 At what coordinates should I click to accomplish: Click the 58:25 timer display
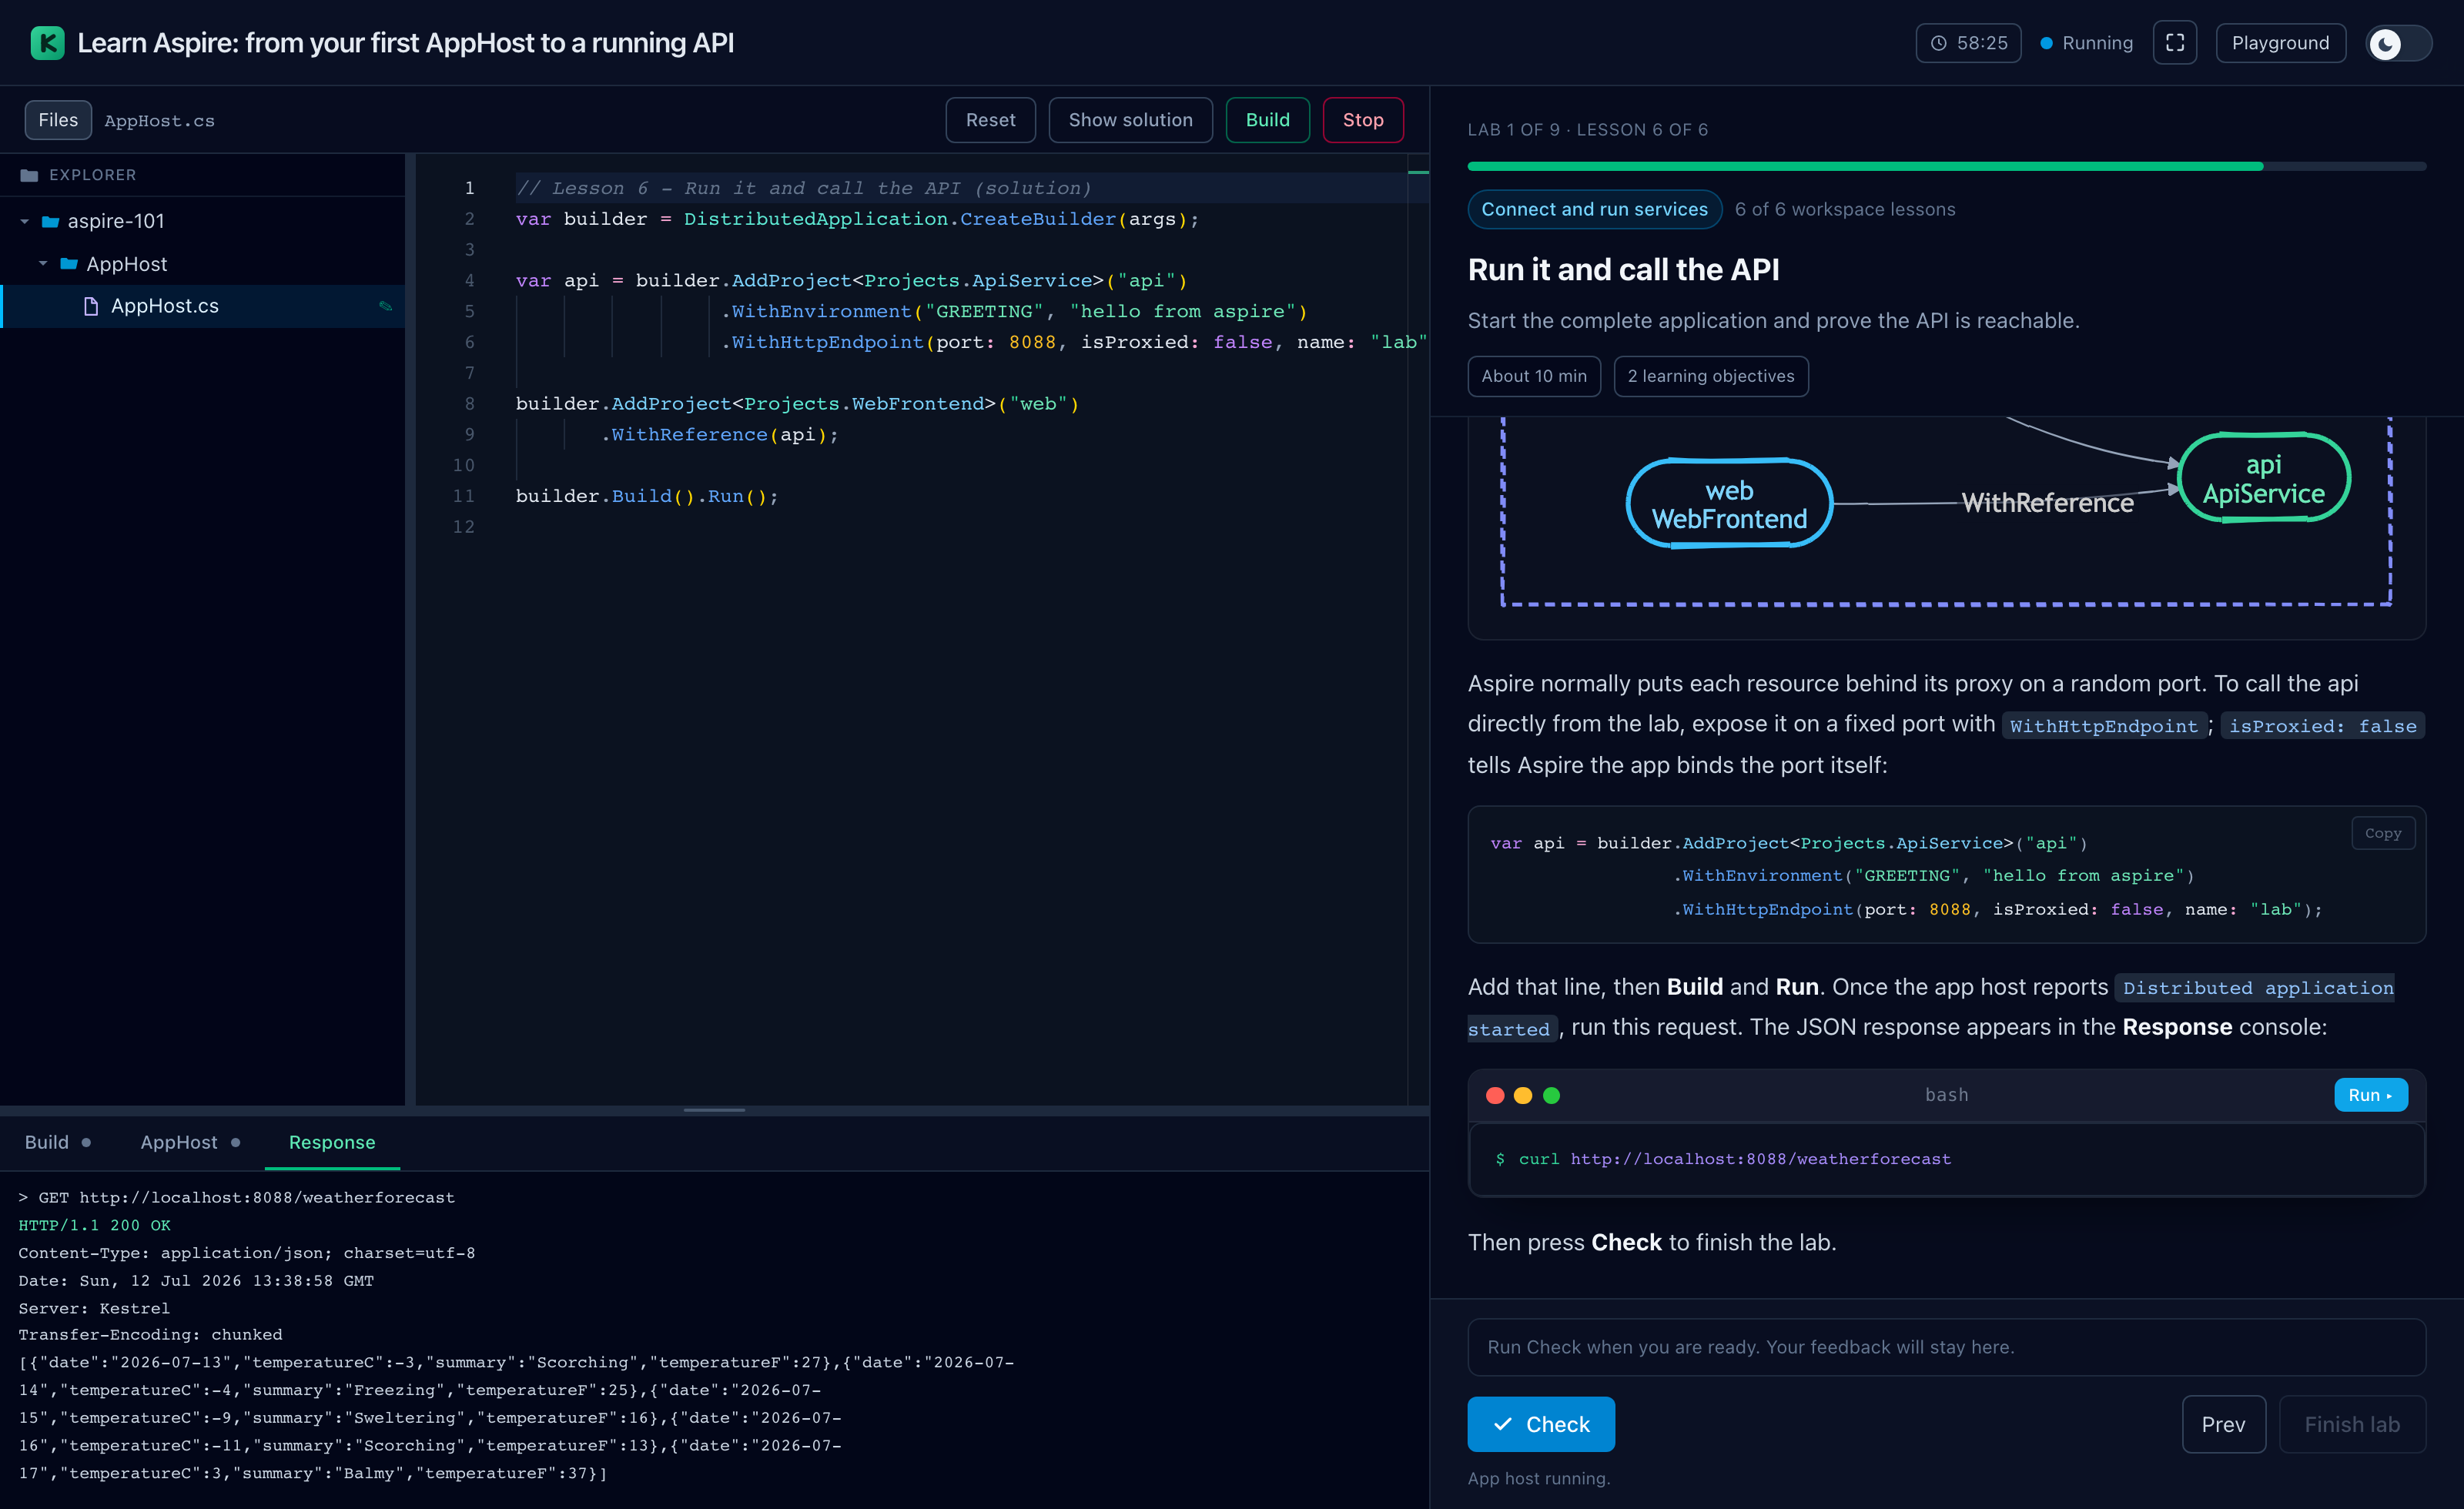click(x=1968, y=43)
